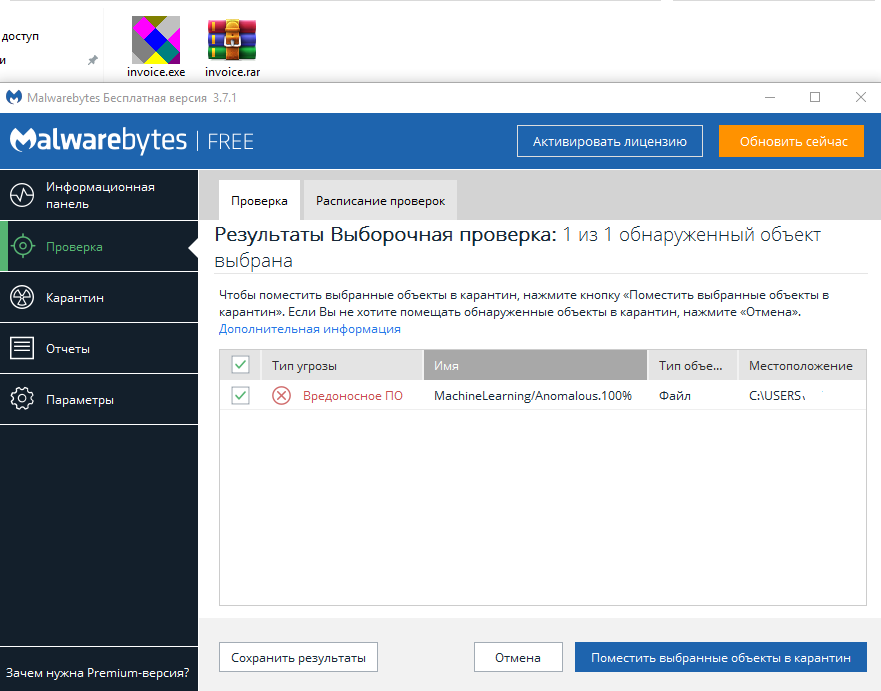This screenshot has width=881, height=691.
Task: Click the Отмена button
Action: click(x=518, y=657)
